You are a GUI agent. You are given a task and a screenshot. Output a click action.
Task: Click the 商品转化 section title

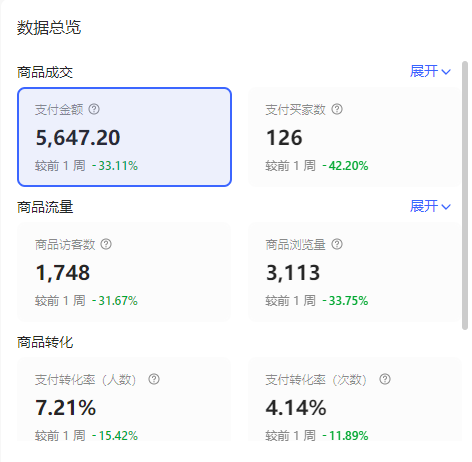[x=45, y=342]
